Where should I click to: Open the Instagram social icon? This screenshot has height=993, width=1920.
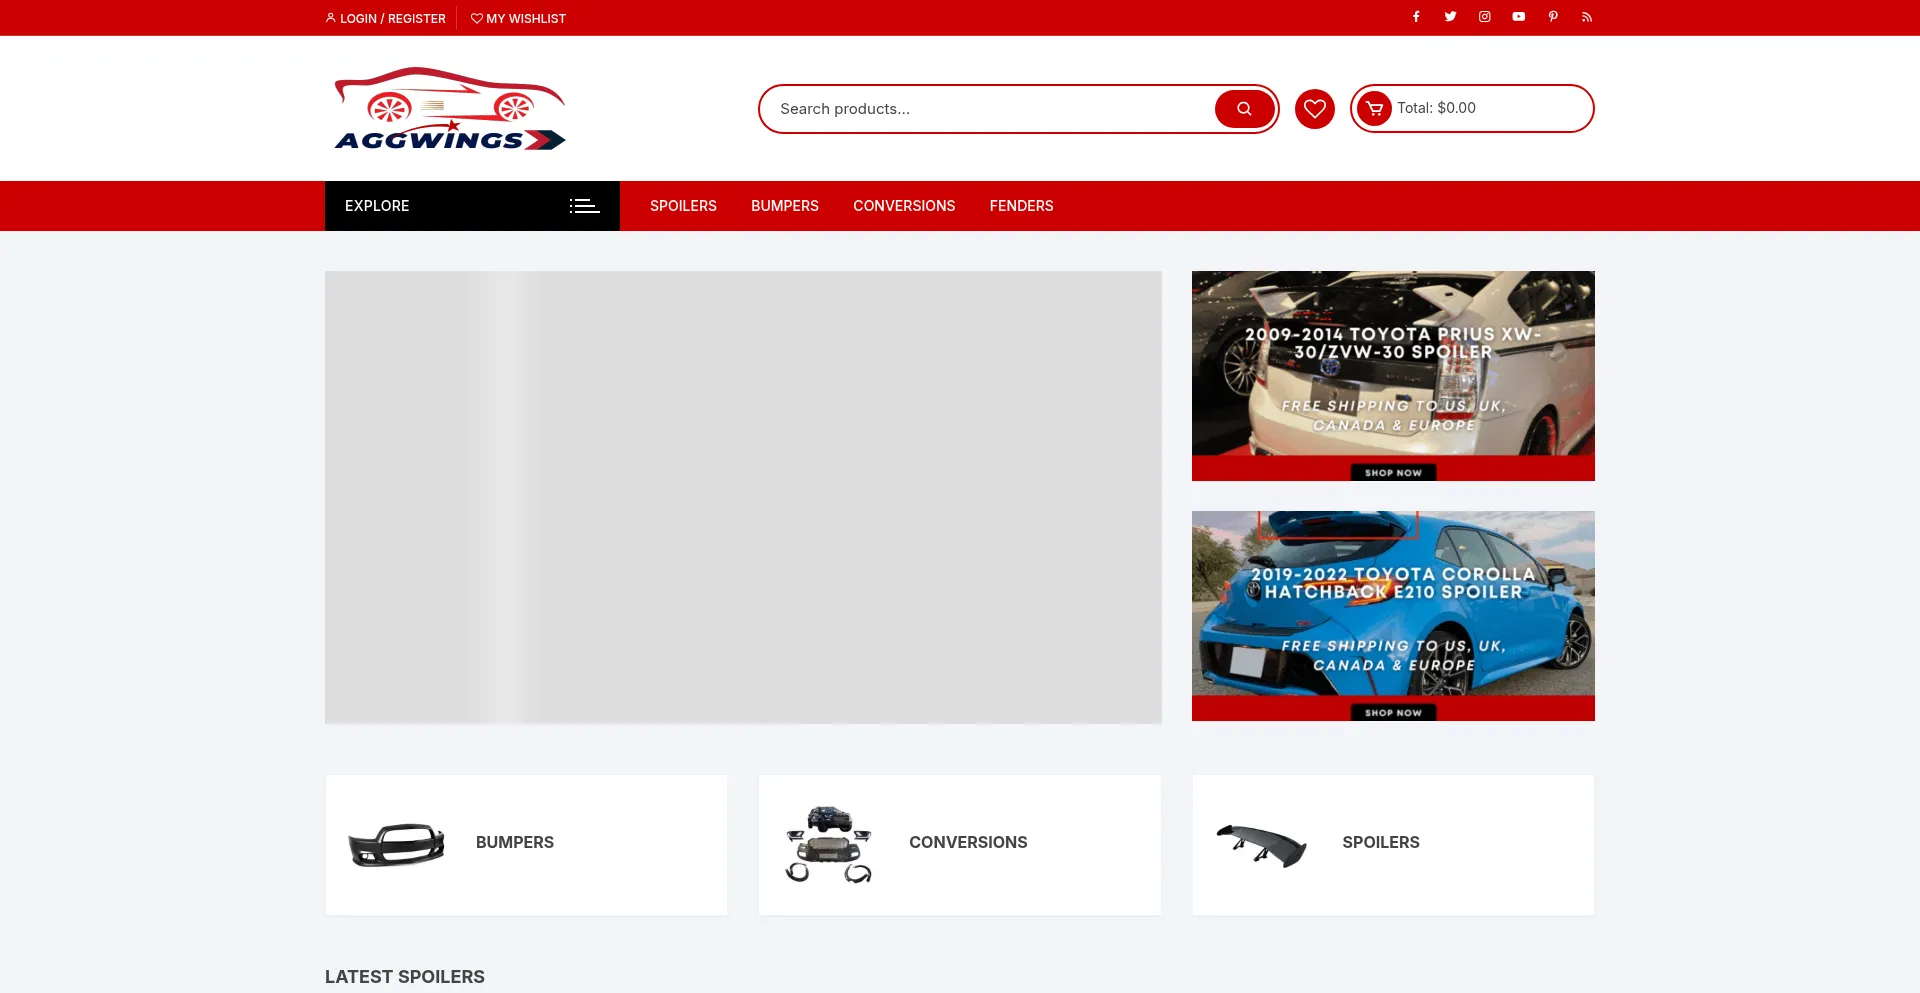(1485, 17)
